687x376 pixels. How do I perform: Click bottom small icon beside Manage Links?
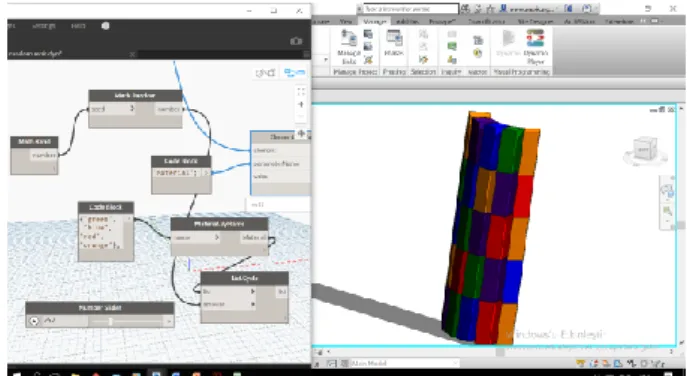[368, 59]
